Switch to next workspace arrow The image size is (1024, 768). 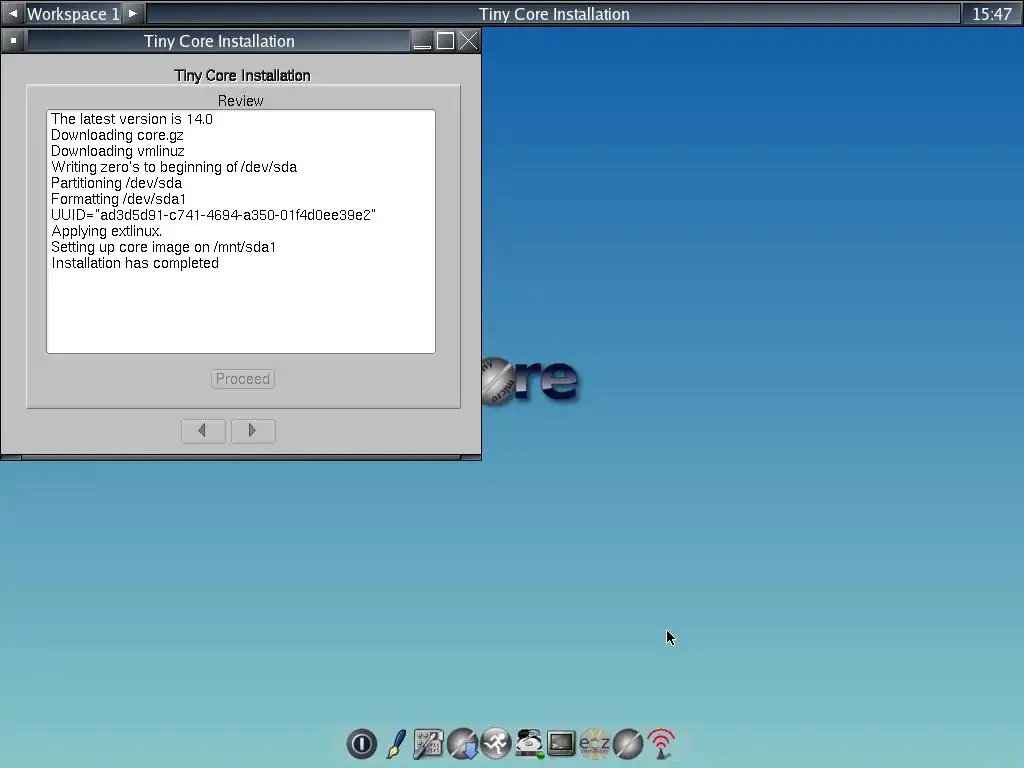click(x=133, y=14)
